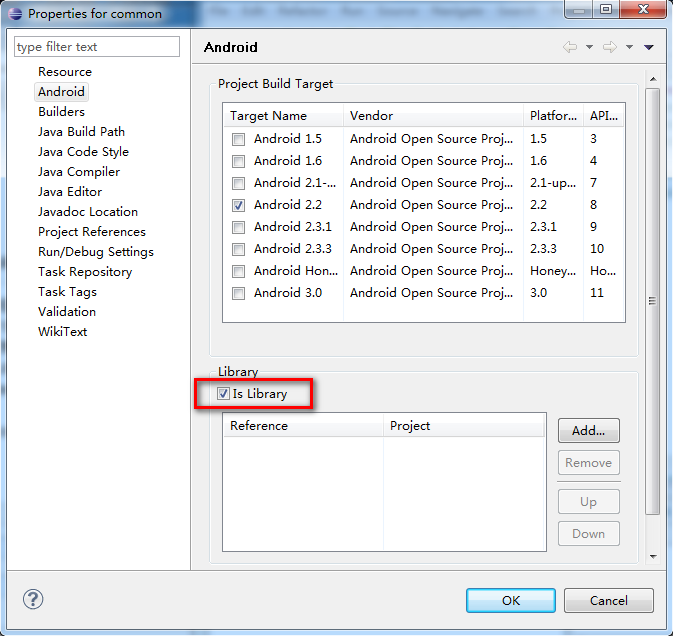
Task: Open the Run/Debug Settings page
Action: (x=96, y=251)
